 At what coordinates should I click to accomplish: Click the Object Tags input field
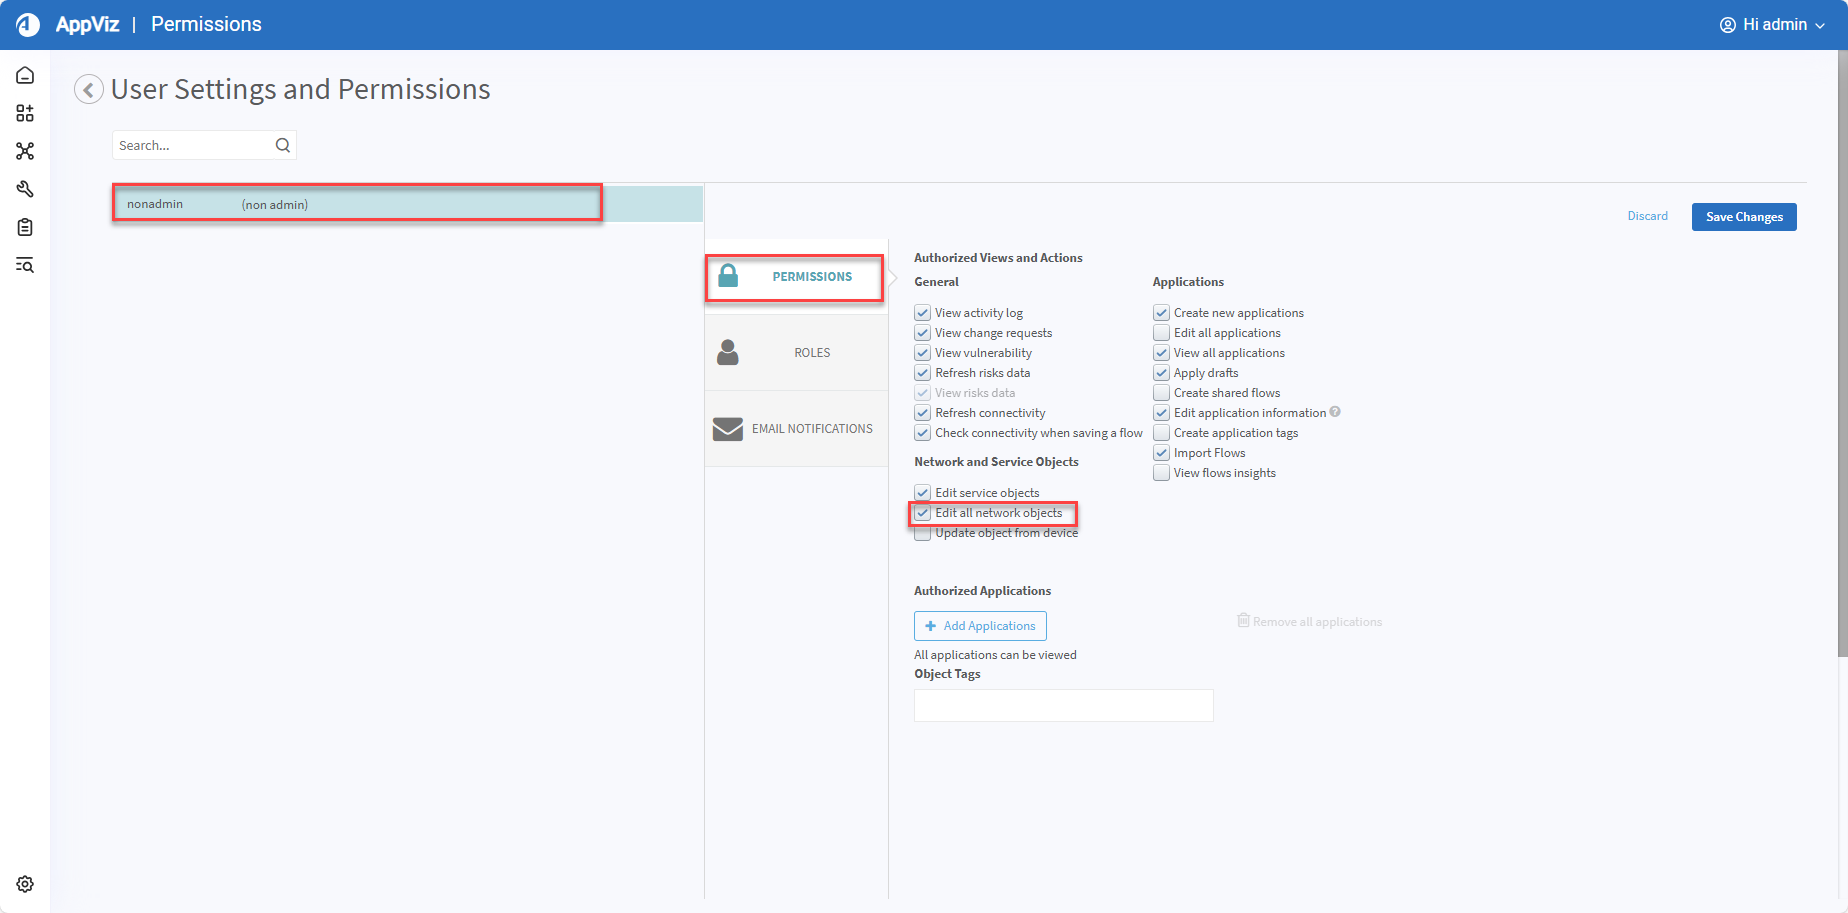pos(1063,706)
